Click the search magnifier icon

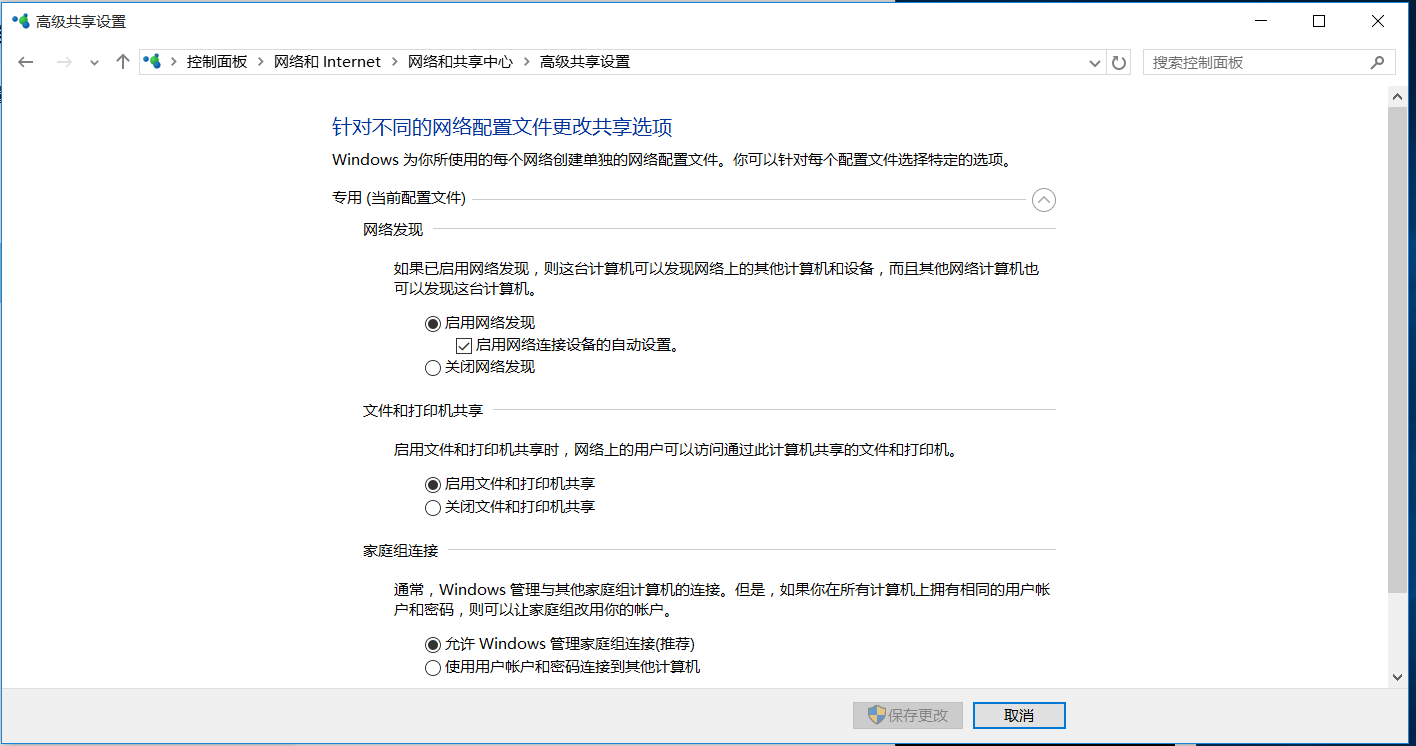(x=1377, y=62)
